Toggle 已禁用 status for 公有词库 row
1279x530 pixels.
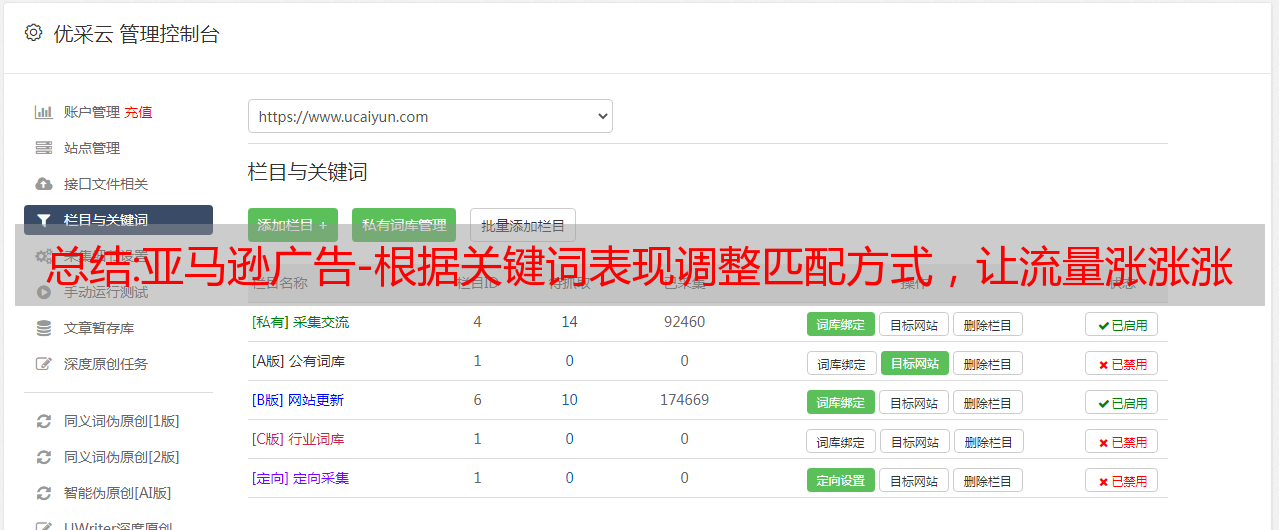(x=1122, y=363)
